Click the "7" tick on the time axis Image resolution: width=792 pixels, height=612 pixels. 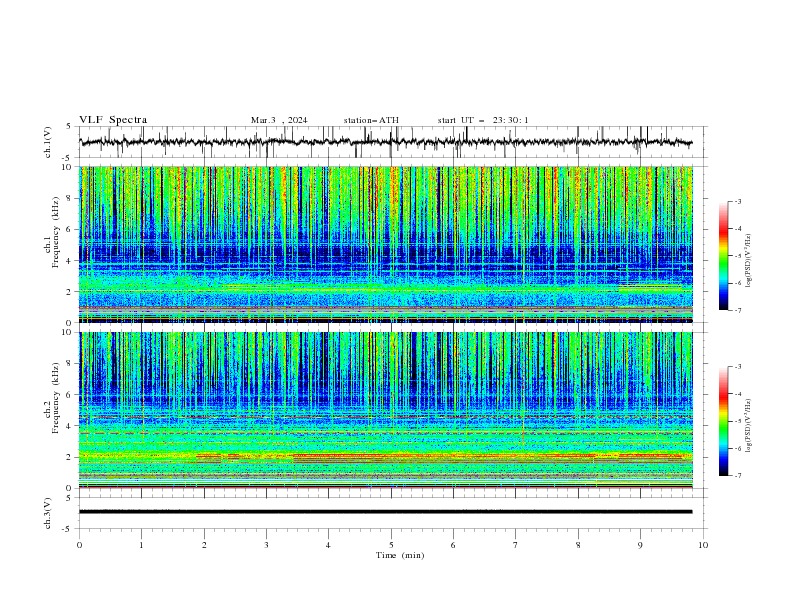click(516, 545)
